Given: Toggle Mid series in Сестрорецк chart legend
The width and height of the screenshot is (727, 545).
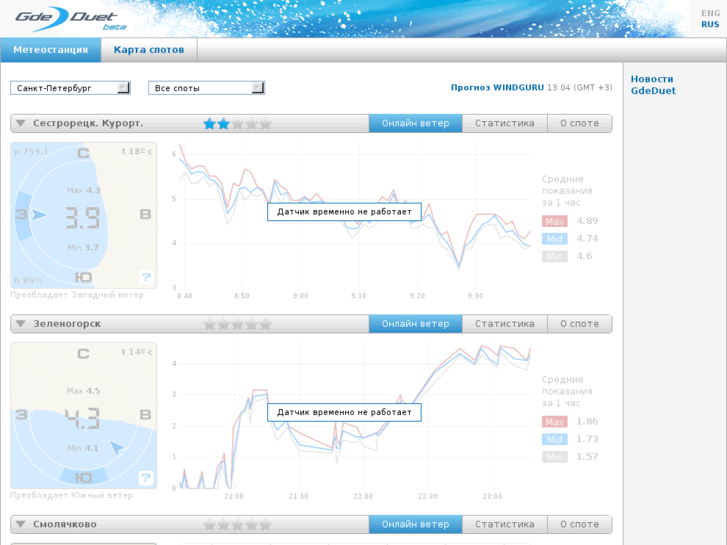Looking at the screenshot, I should coord(555,239).
